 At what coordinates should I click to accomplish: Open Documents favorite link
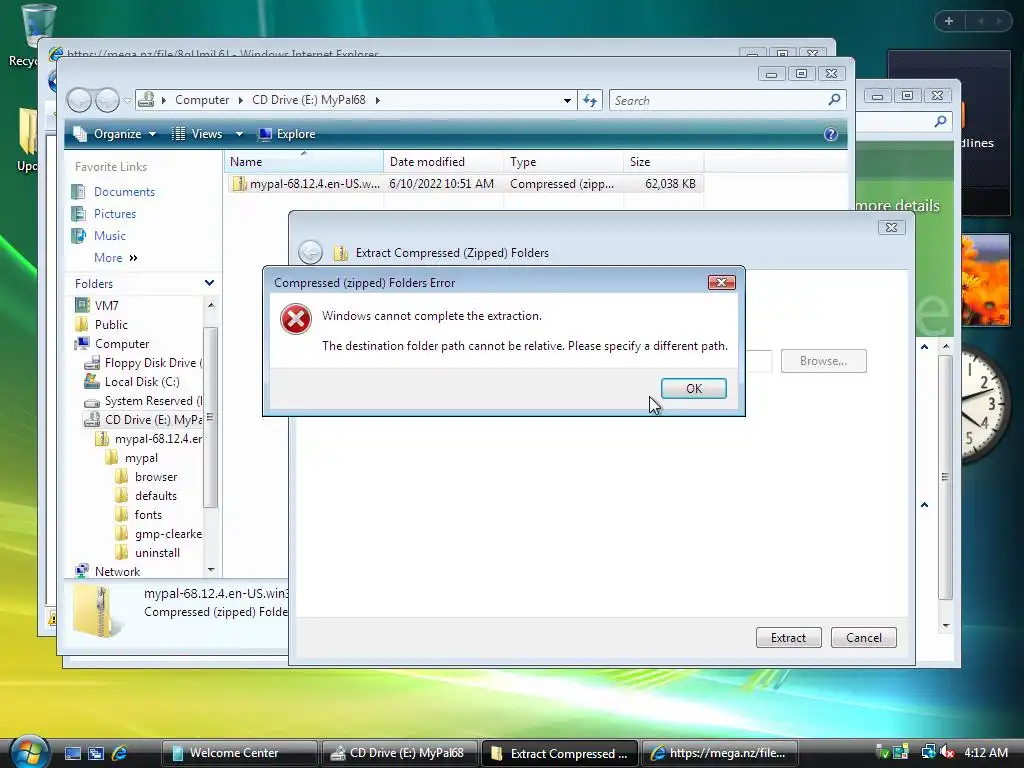(124, 191)
